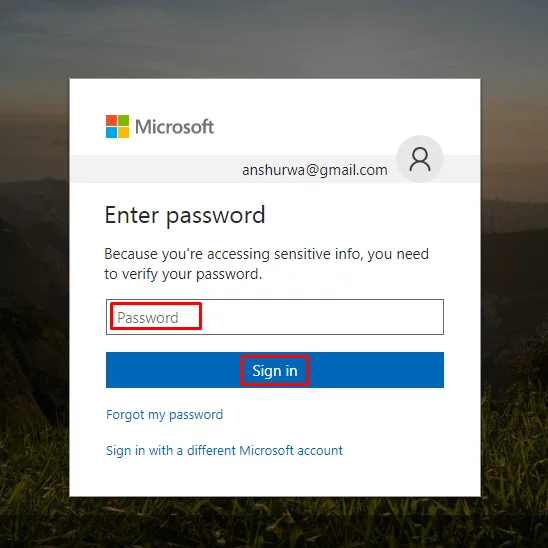Screen dimensions: 548x548
Task: Select the anshurwa@gmail.com account email
Action: 315,170
